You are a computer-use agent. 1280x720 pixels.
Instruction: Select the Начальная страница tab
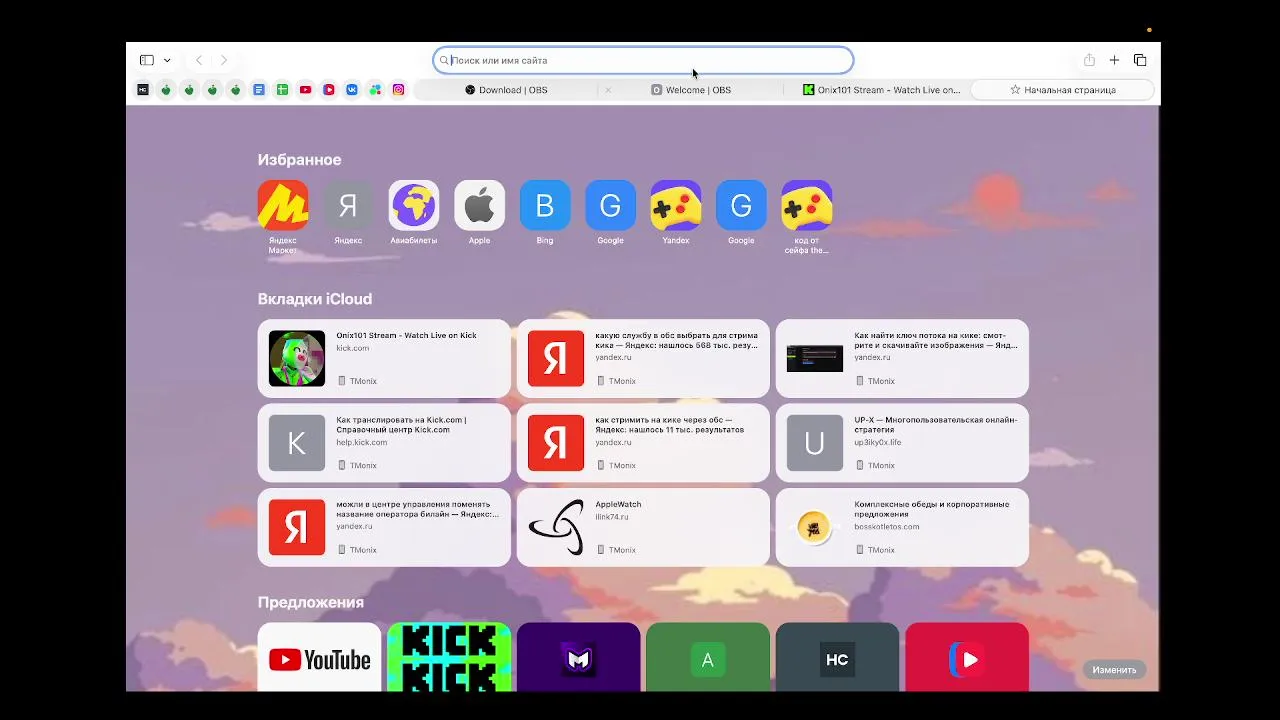pyautogui.click(x=1063, y=90)
